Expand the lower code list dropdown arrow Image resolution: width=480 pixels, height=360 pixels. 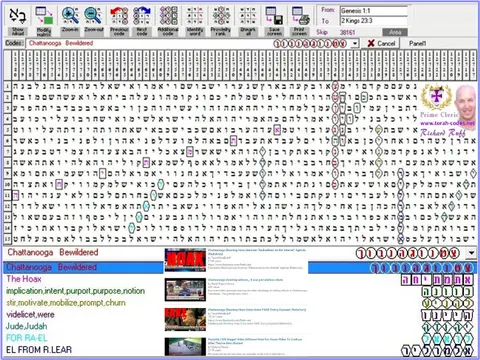pyautogui.click(x=471, y=253)
